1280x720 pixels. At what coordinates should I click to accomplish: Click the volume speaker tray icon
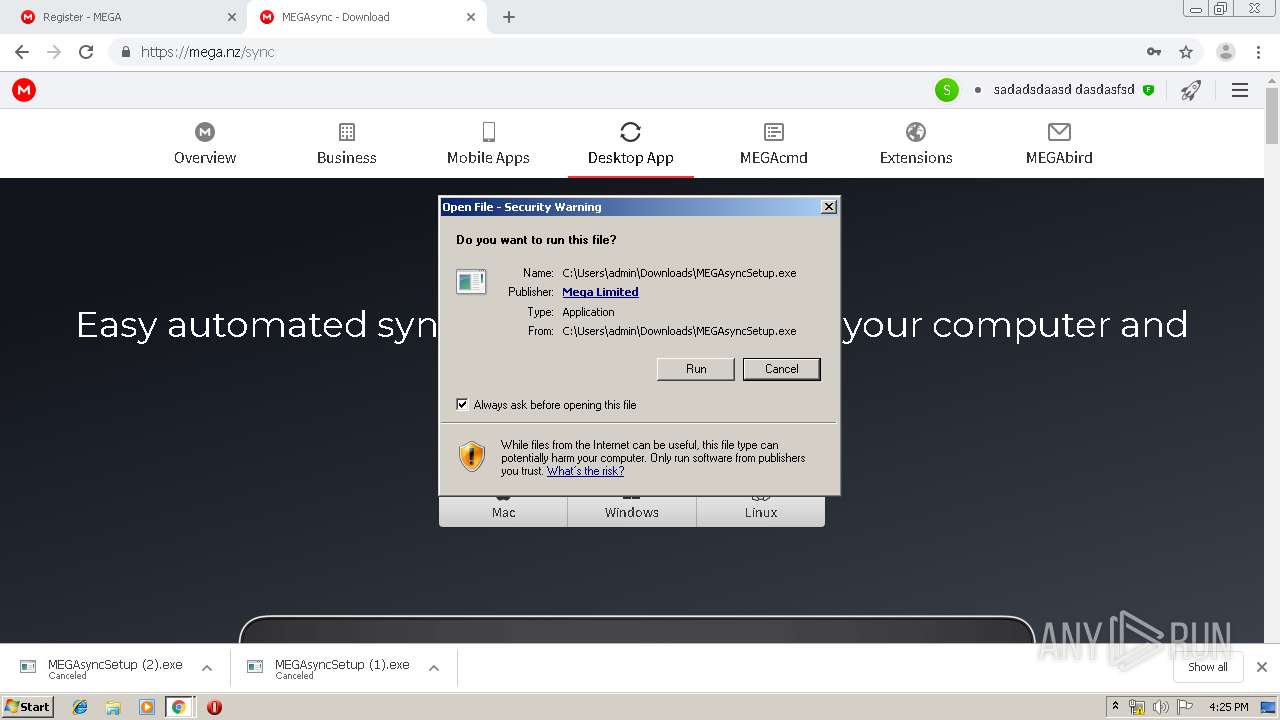click(x=1160, y=707)
